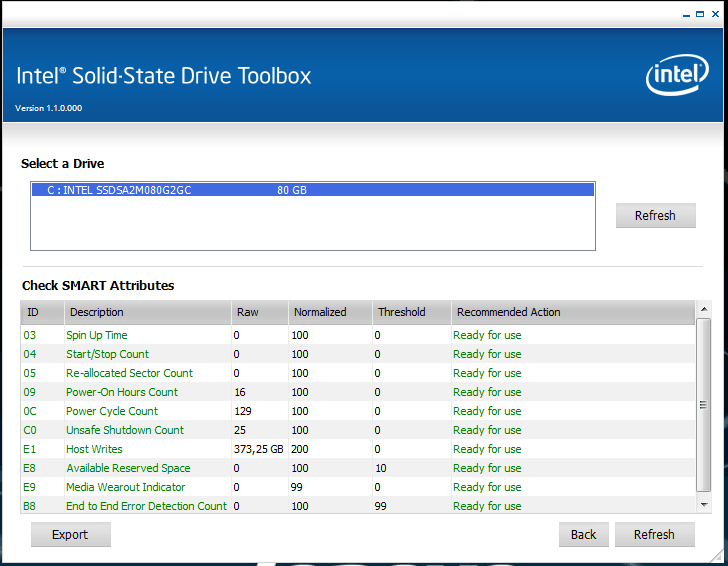
Task: Click the raw value 25
Action: coord(240,430)
